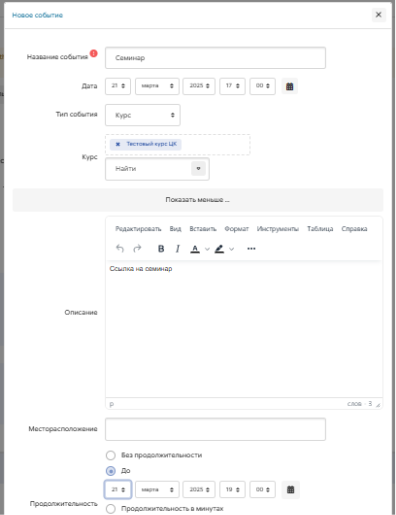
Task: Apply the background highlight color
Action: point(219,249)
